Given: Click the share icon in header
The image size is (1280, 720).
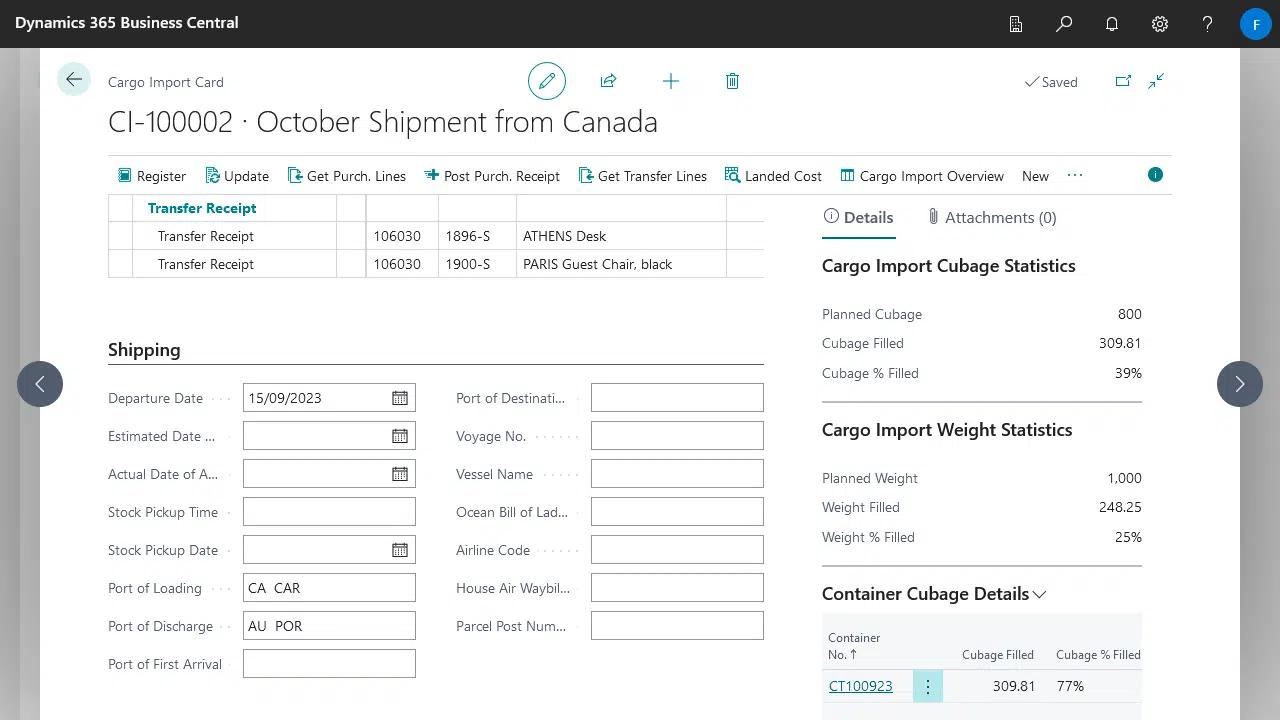Looking at the screenshot, I should pos(608,81).
